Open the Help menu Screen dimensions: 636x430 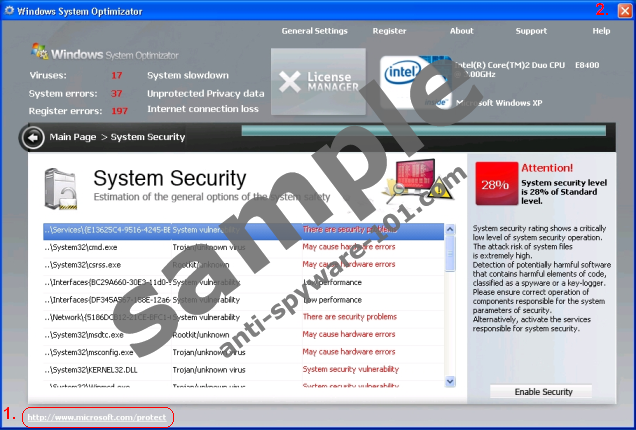[x=600, y=31]
